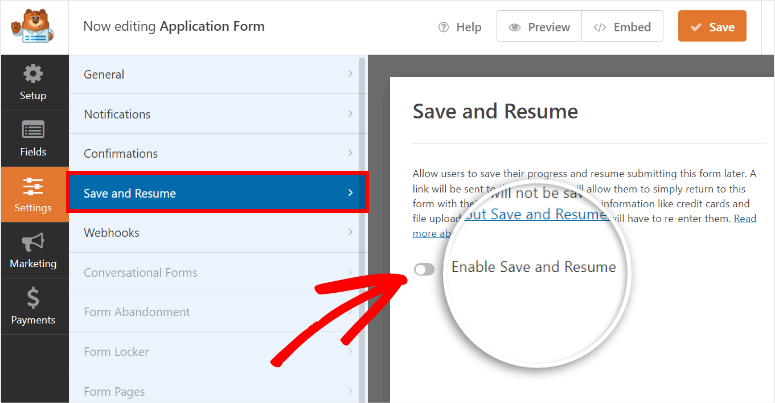This screenshot has width=775, height=403.
Task: Open the Fields list icon
Action: [33, 130]
